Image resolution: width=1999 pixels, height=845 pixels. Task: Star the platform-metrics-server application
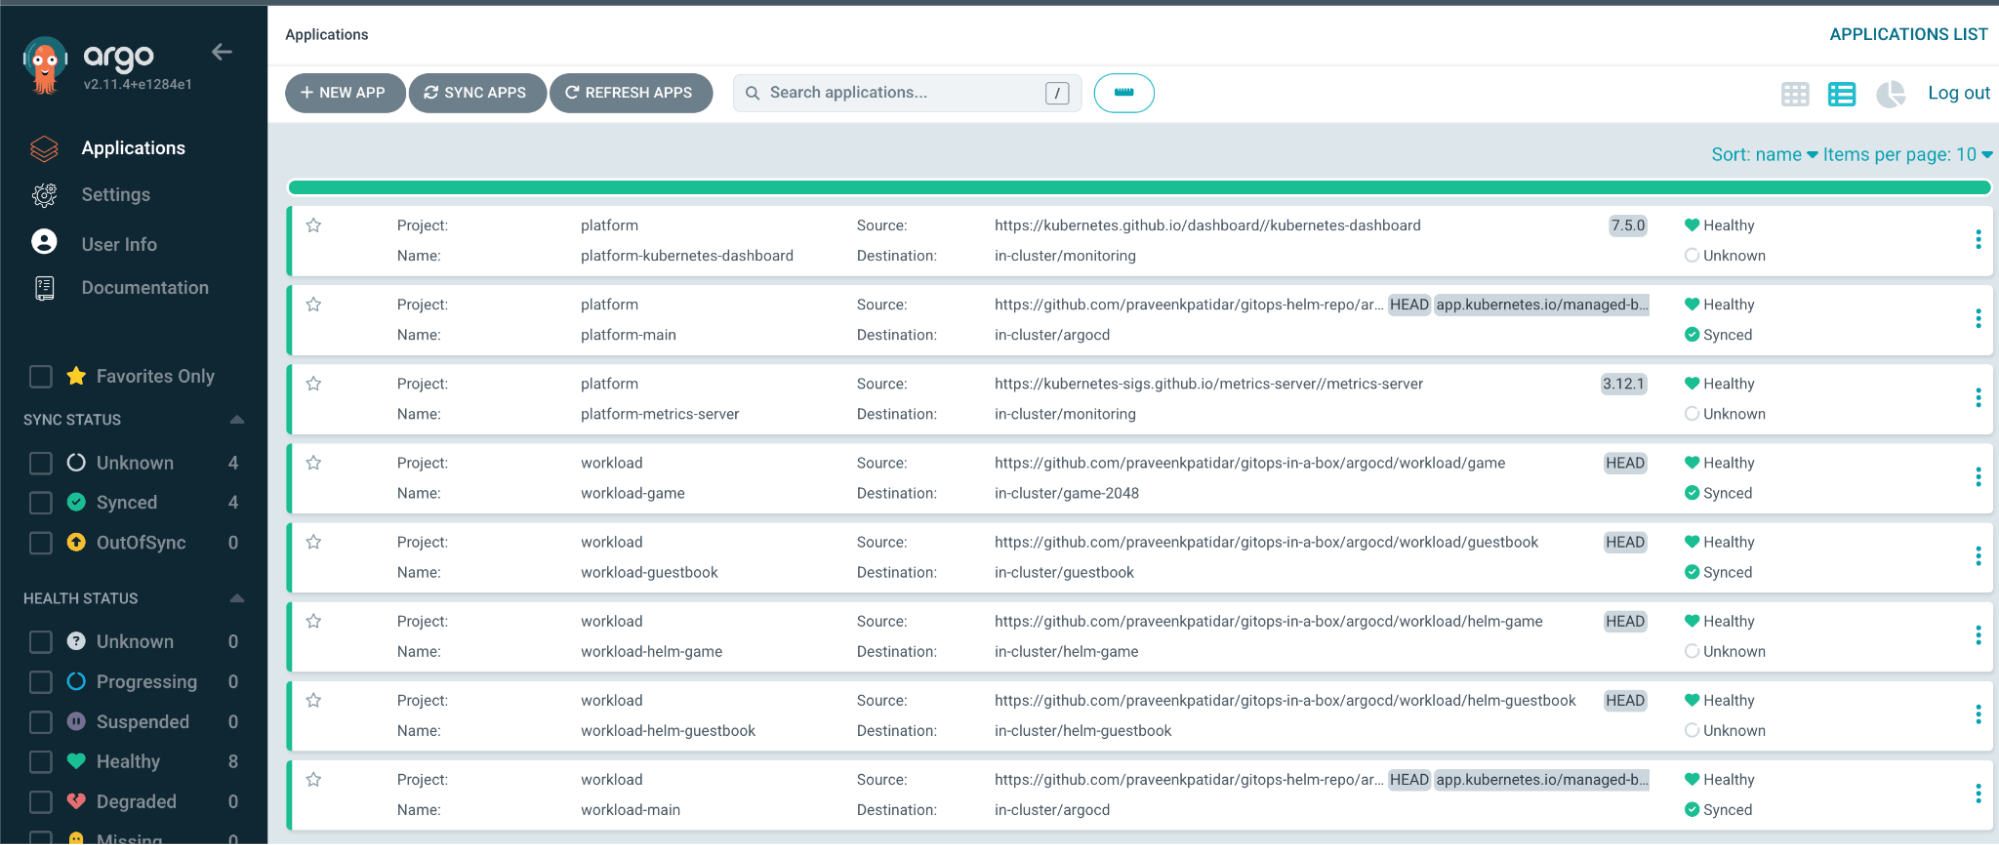click(314, 383)
